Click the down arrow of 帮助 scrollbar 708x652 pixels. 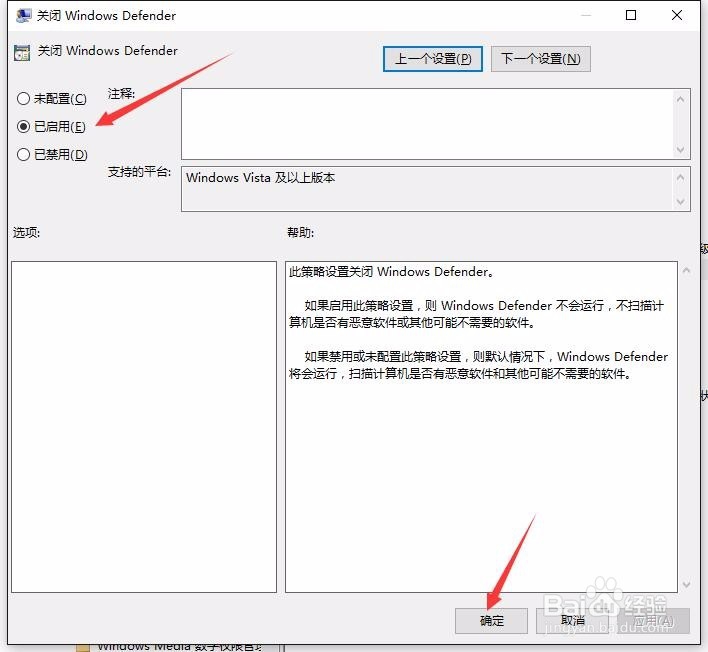[x=686, y=584]
